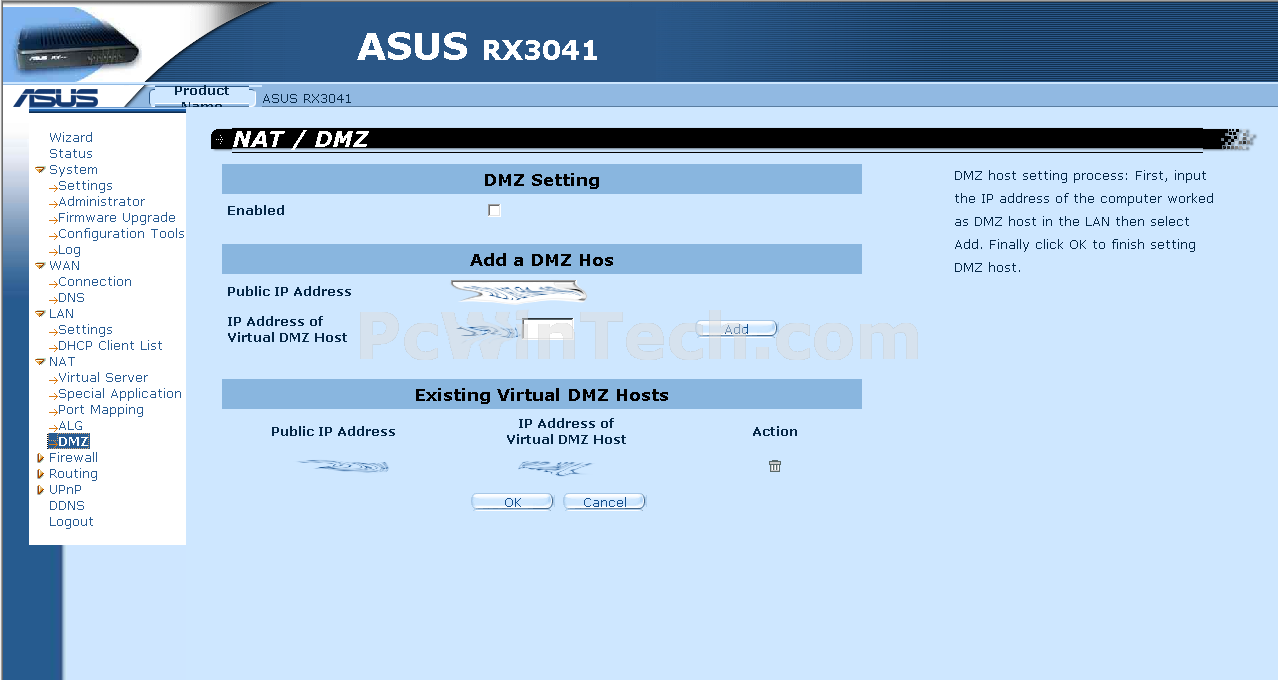This screenshot has height=680, width=1278.
Task: Delete the existing virtual DMZ host via trash icon
Action: tap(775, 466)
